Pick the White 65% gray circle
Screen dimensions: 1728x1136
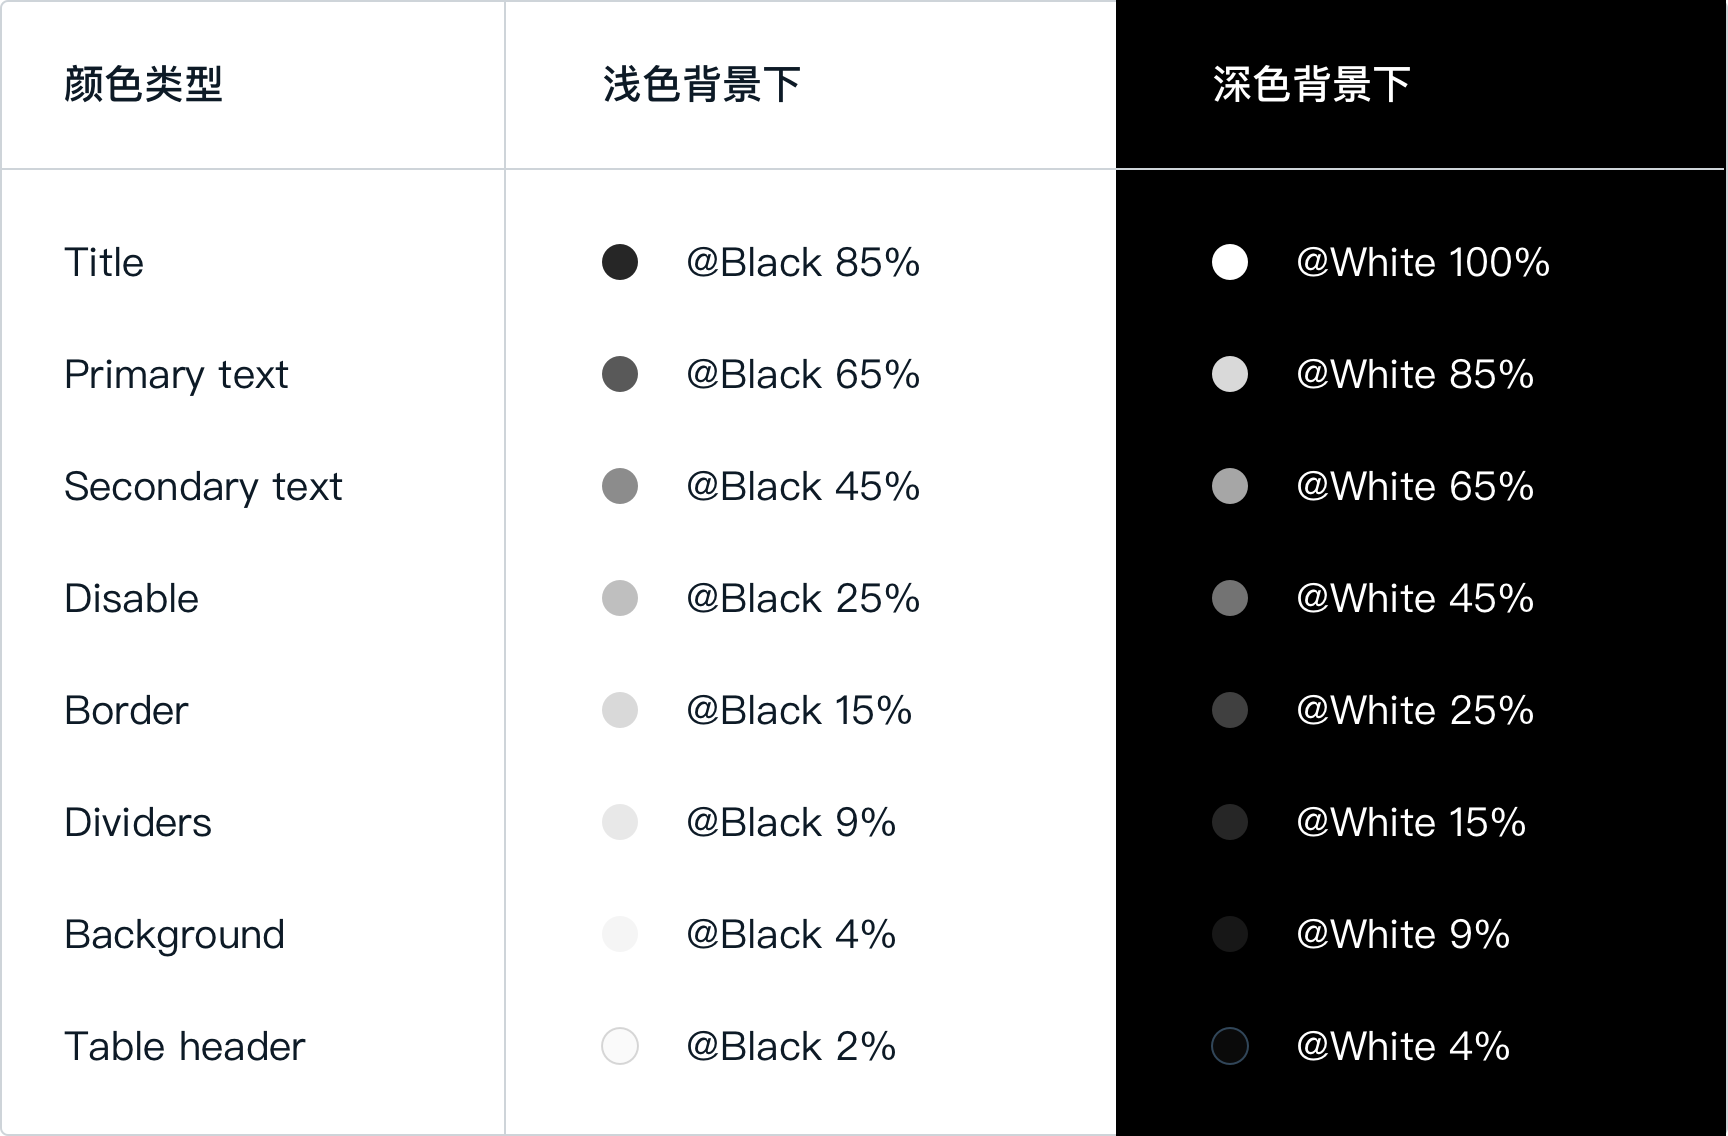point(1230,486)
